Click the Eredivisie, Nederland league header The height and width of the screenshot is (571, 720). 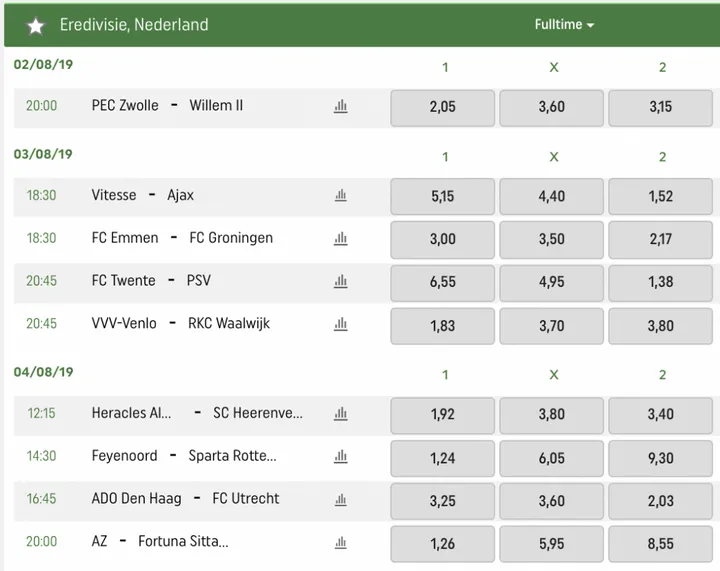(x=134, y=25)
